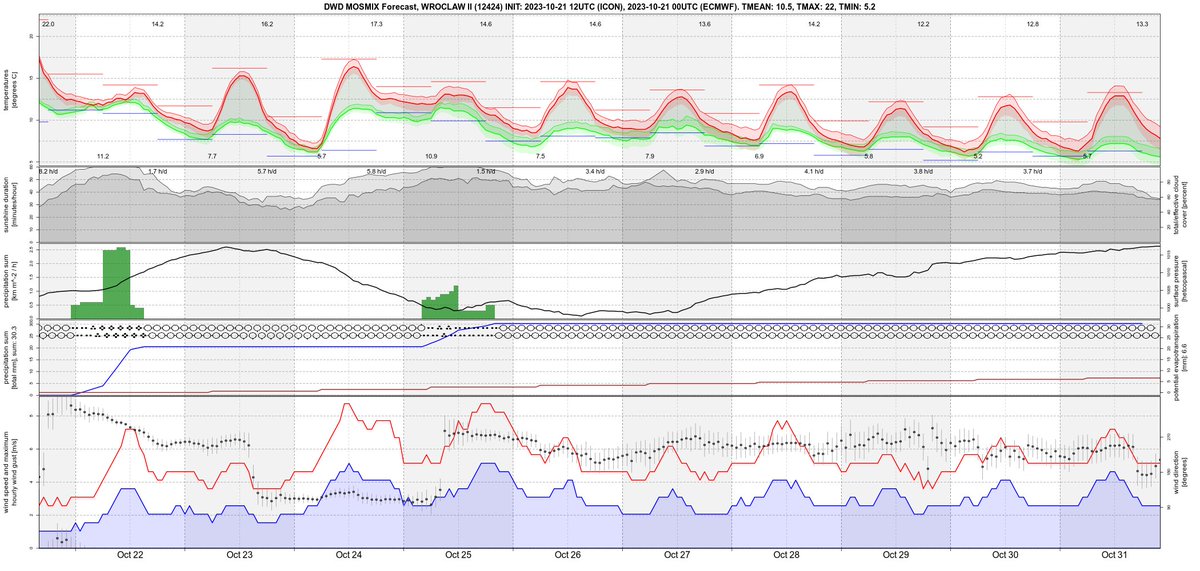The height and width of the screenshot is (571, 1200).
Task: Click the sunshine duration axis label
Action: [x=10, y=205]
